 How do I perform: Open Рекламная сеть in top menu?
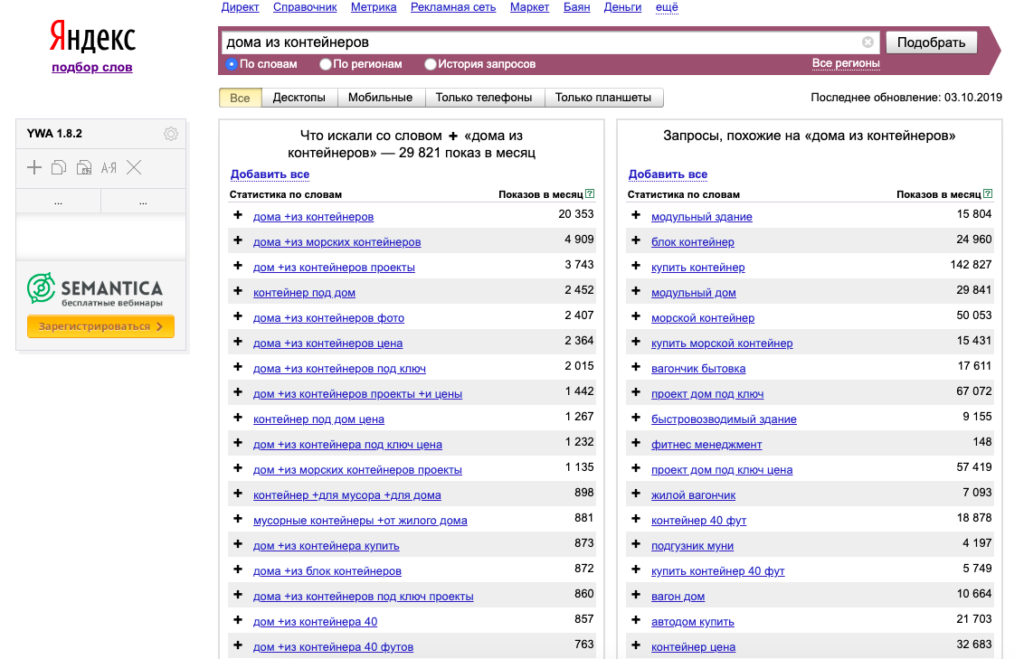click(453, 7)
